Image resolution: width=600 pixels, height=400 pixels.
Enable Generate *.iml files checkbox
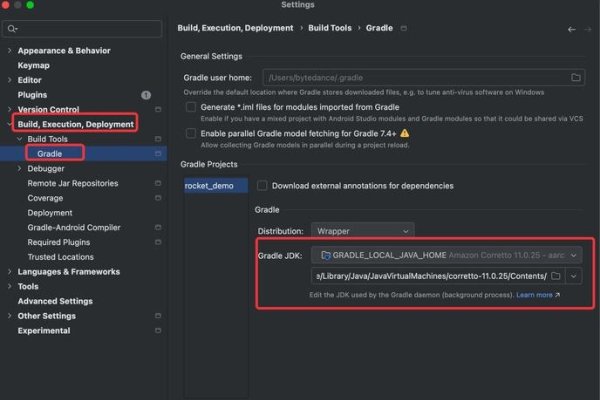coord(191,107)
